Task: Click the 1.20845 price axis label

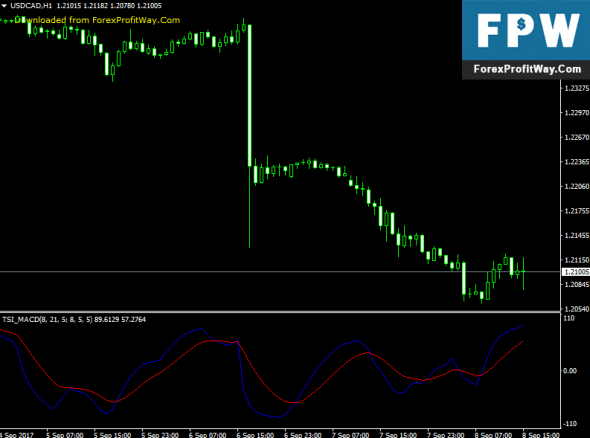Action: coord(576,284)
